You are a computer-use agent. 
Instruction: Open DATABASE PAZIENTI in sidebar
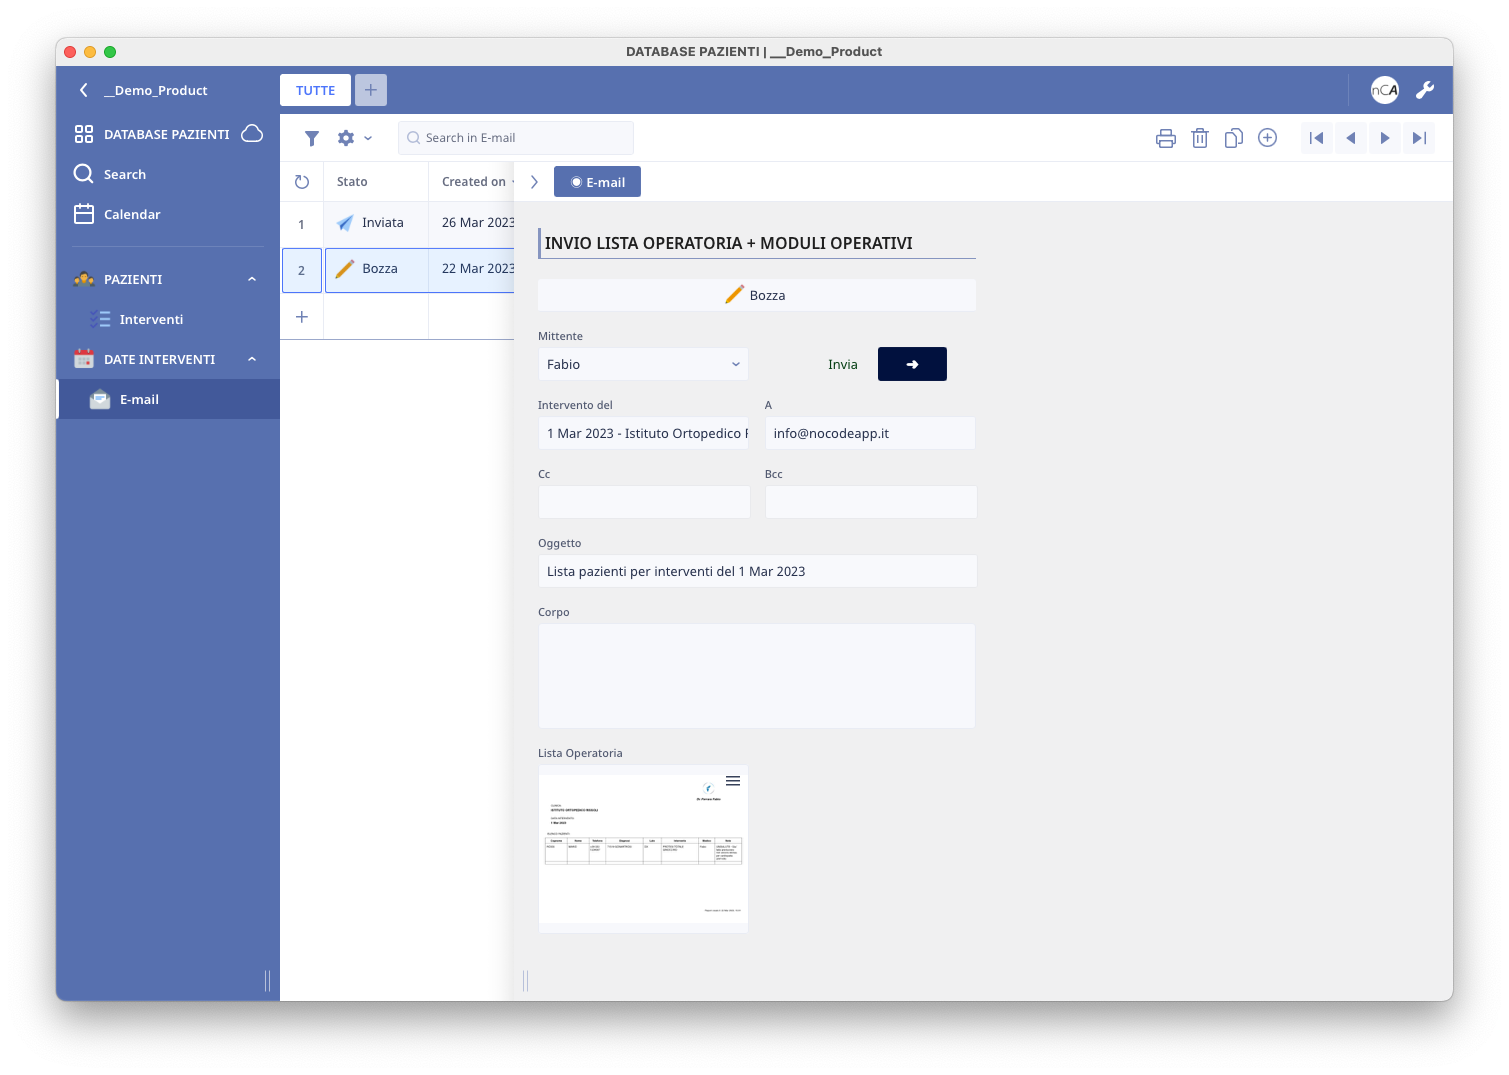click(x=166, y=134)
